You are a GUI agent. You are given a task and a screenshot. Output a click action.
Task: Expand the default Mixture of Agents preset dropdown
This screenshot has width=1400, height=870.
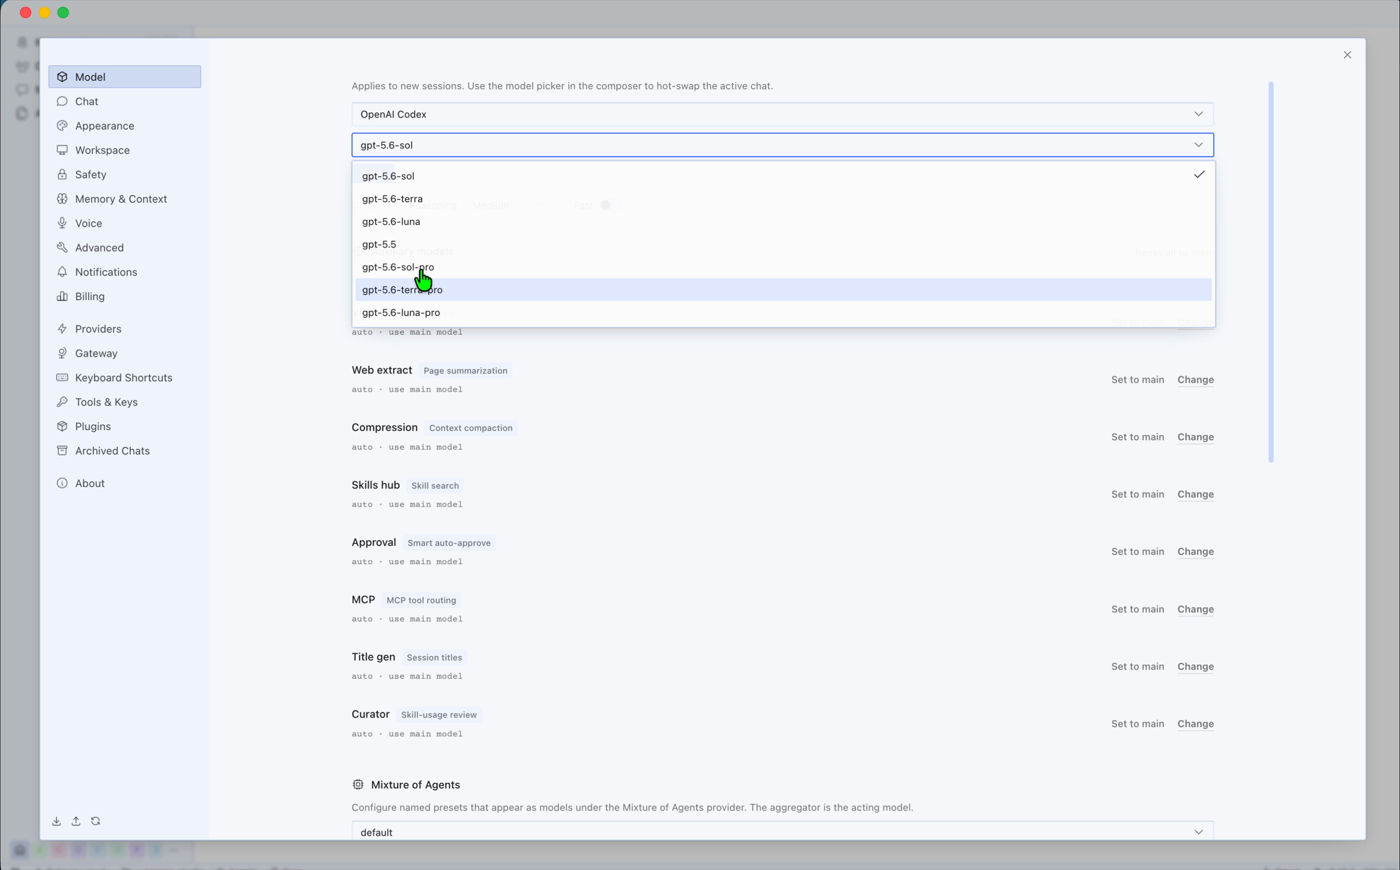[782, 831]
